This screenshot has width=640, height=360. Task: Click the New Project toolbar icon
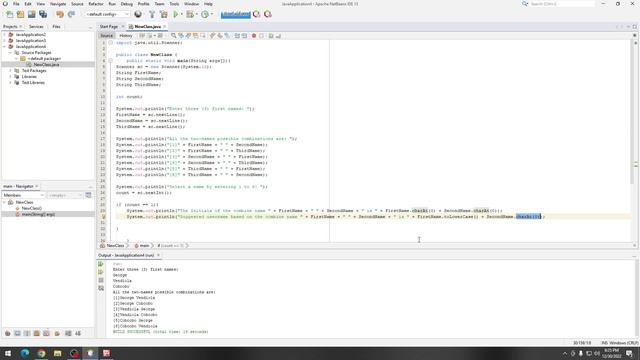point(20,14)
